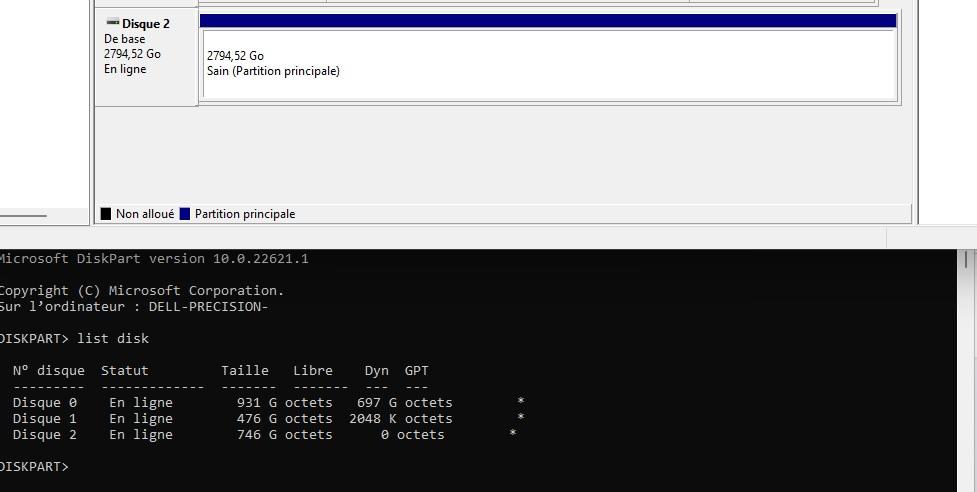Click the blue Partition principale legend swatch
The height and width of the screenshot is (492, 977).
pos(184,214)
